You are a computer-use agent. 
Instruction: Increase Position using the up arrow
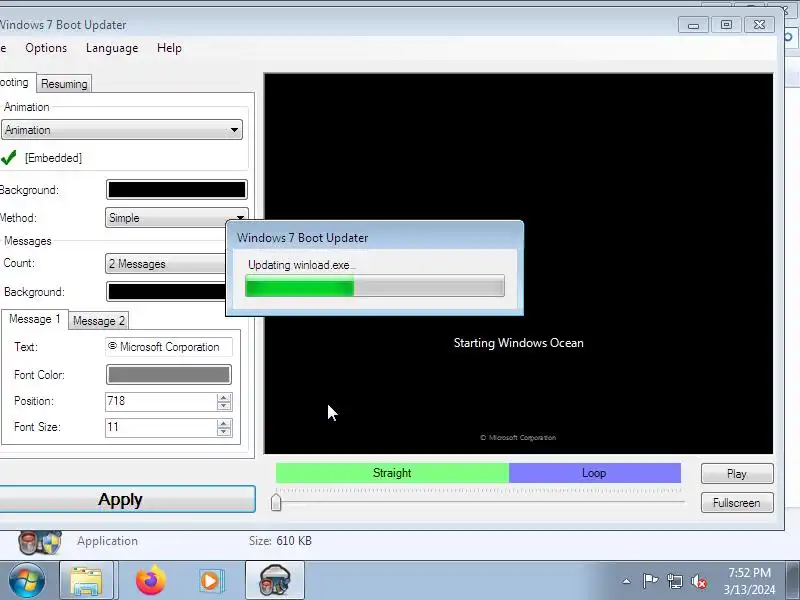click(x=224, y=397)
